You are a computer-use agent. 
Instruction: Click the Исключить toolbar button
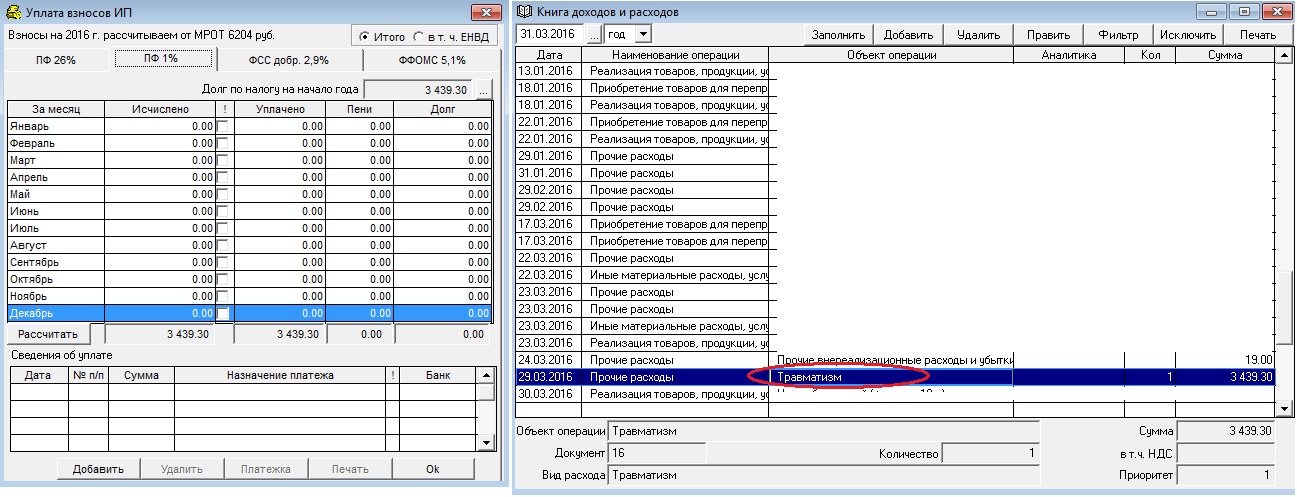pos(1187,35)
